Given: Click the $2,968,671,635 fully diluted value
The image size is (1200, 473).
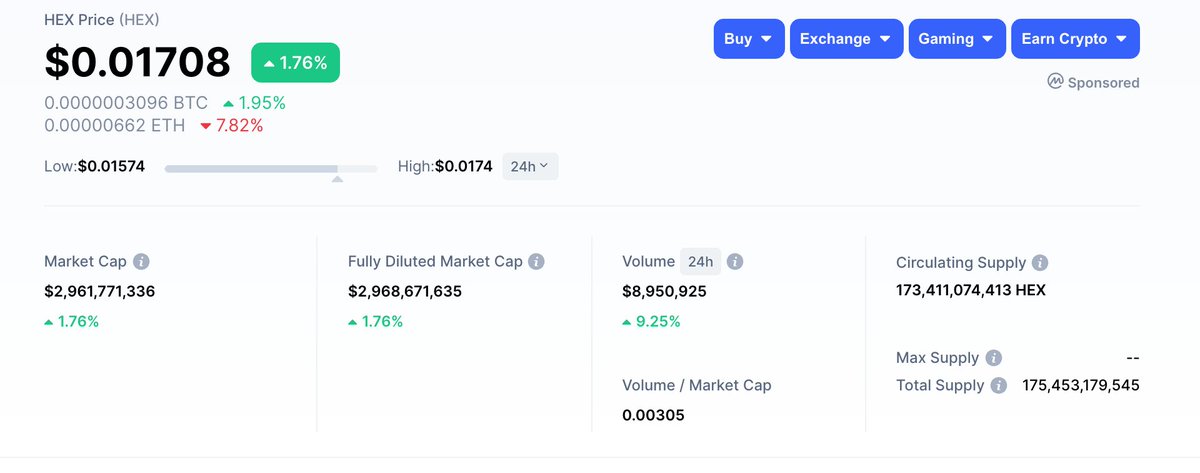Looking at the screenshot, I should pyautogui.click(x=405, y=292).
